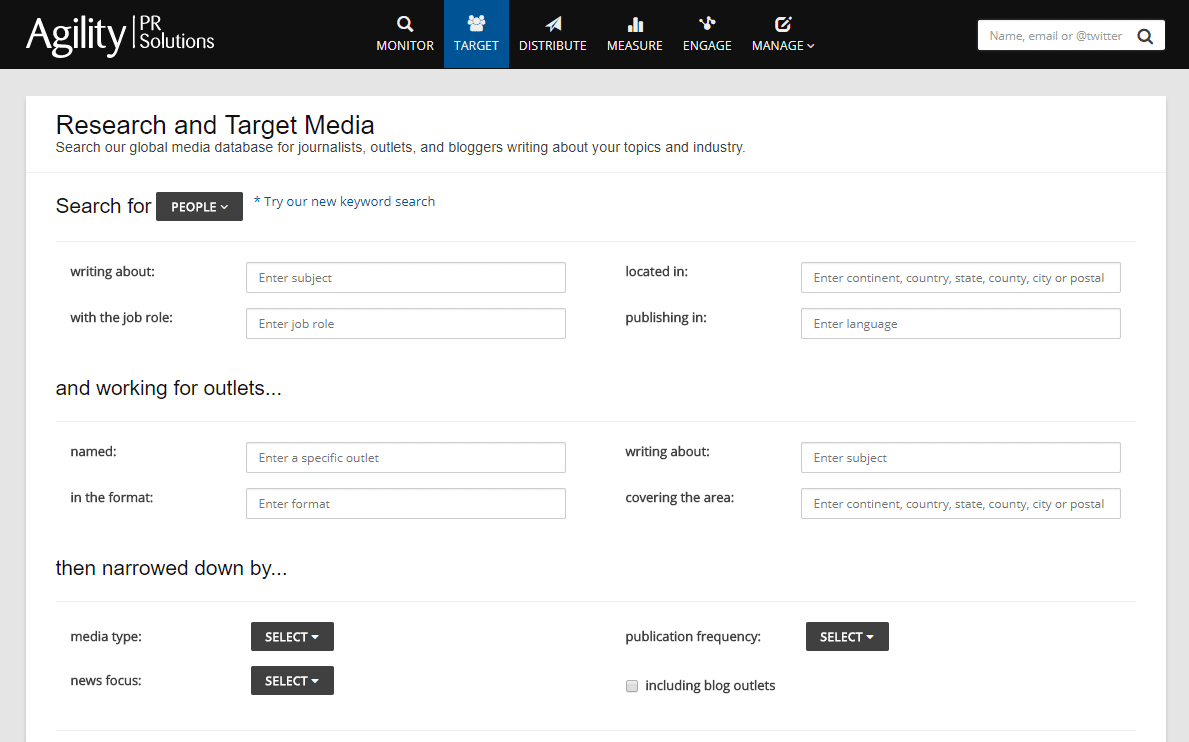Enable the including blog outlets checkbox
Viewport: 1189px width, 742px height.
[631, 686]
